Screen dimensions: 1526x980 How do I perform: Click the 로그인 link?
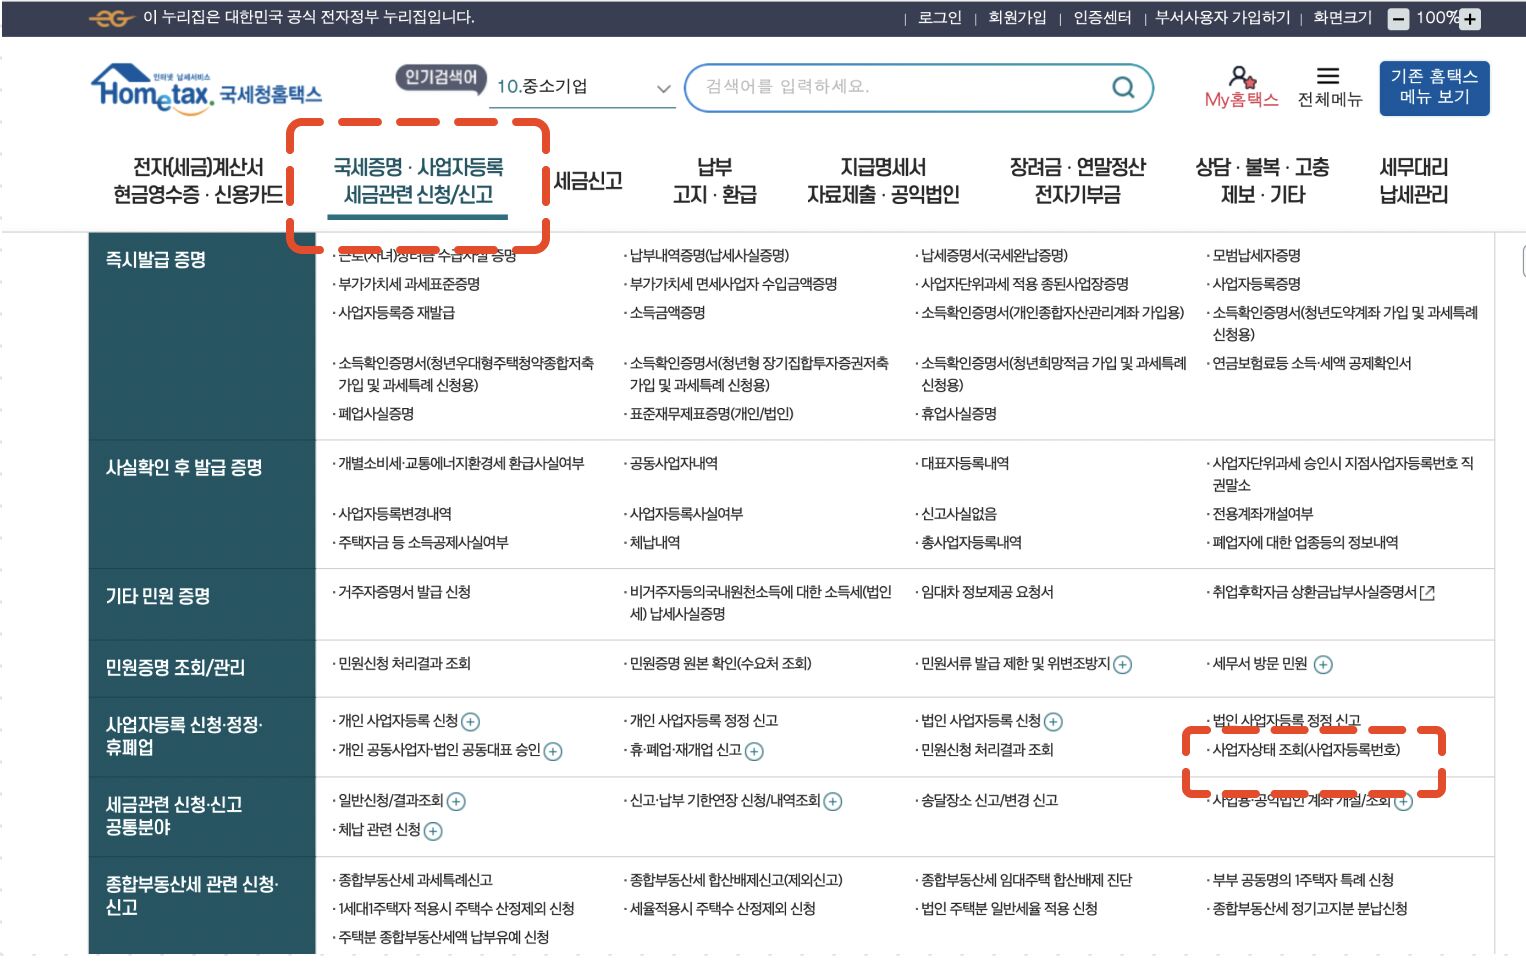pos(939,18)
